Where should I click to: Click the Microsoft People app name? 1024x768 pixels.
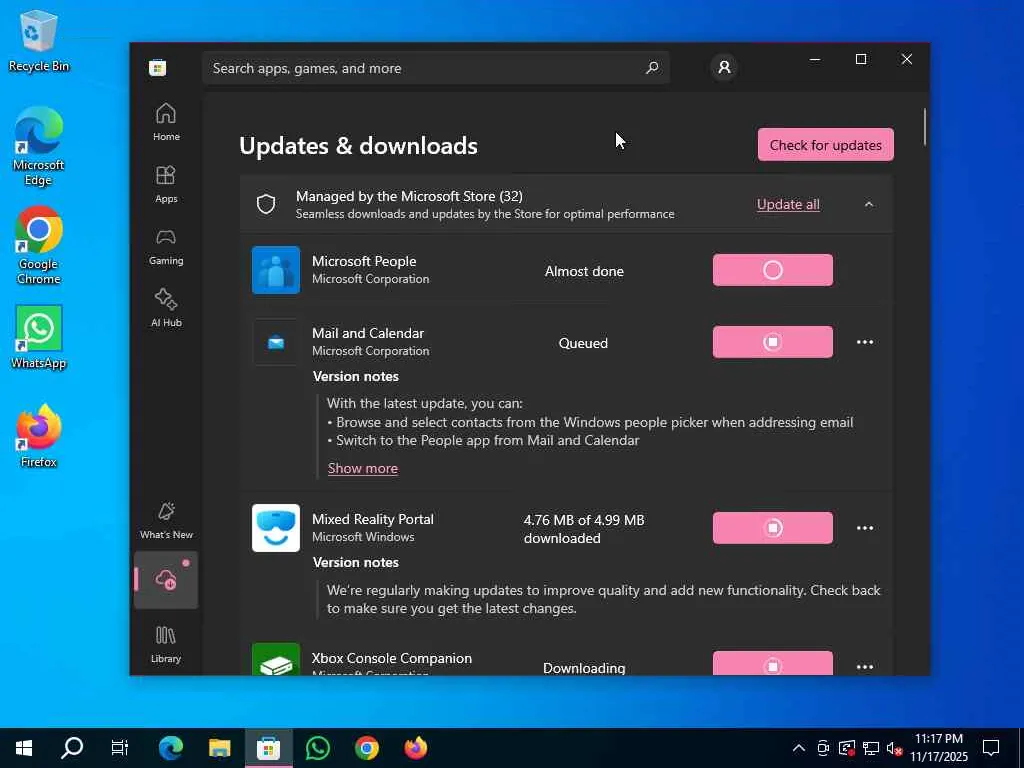364,261
